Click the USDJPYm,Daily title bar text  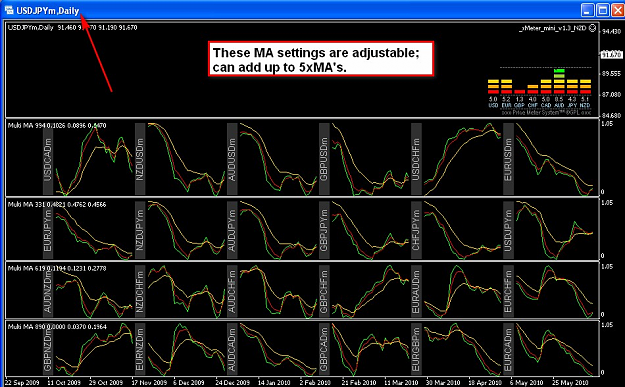48,10
